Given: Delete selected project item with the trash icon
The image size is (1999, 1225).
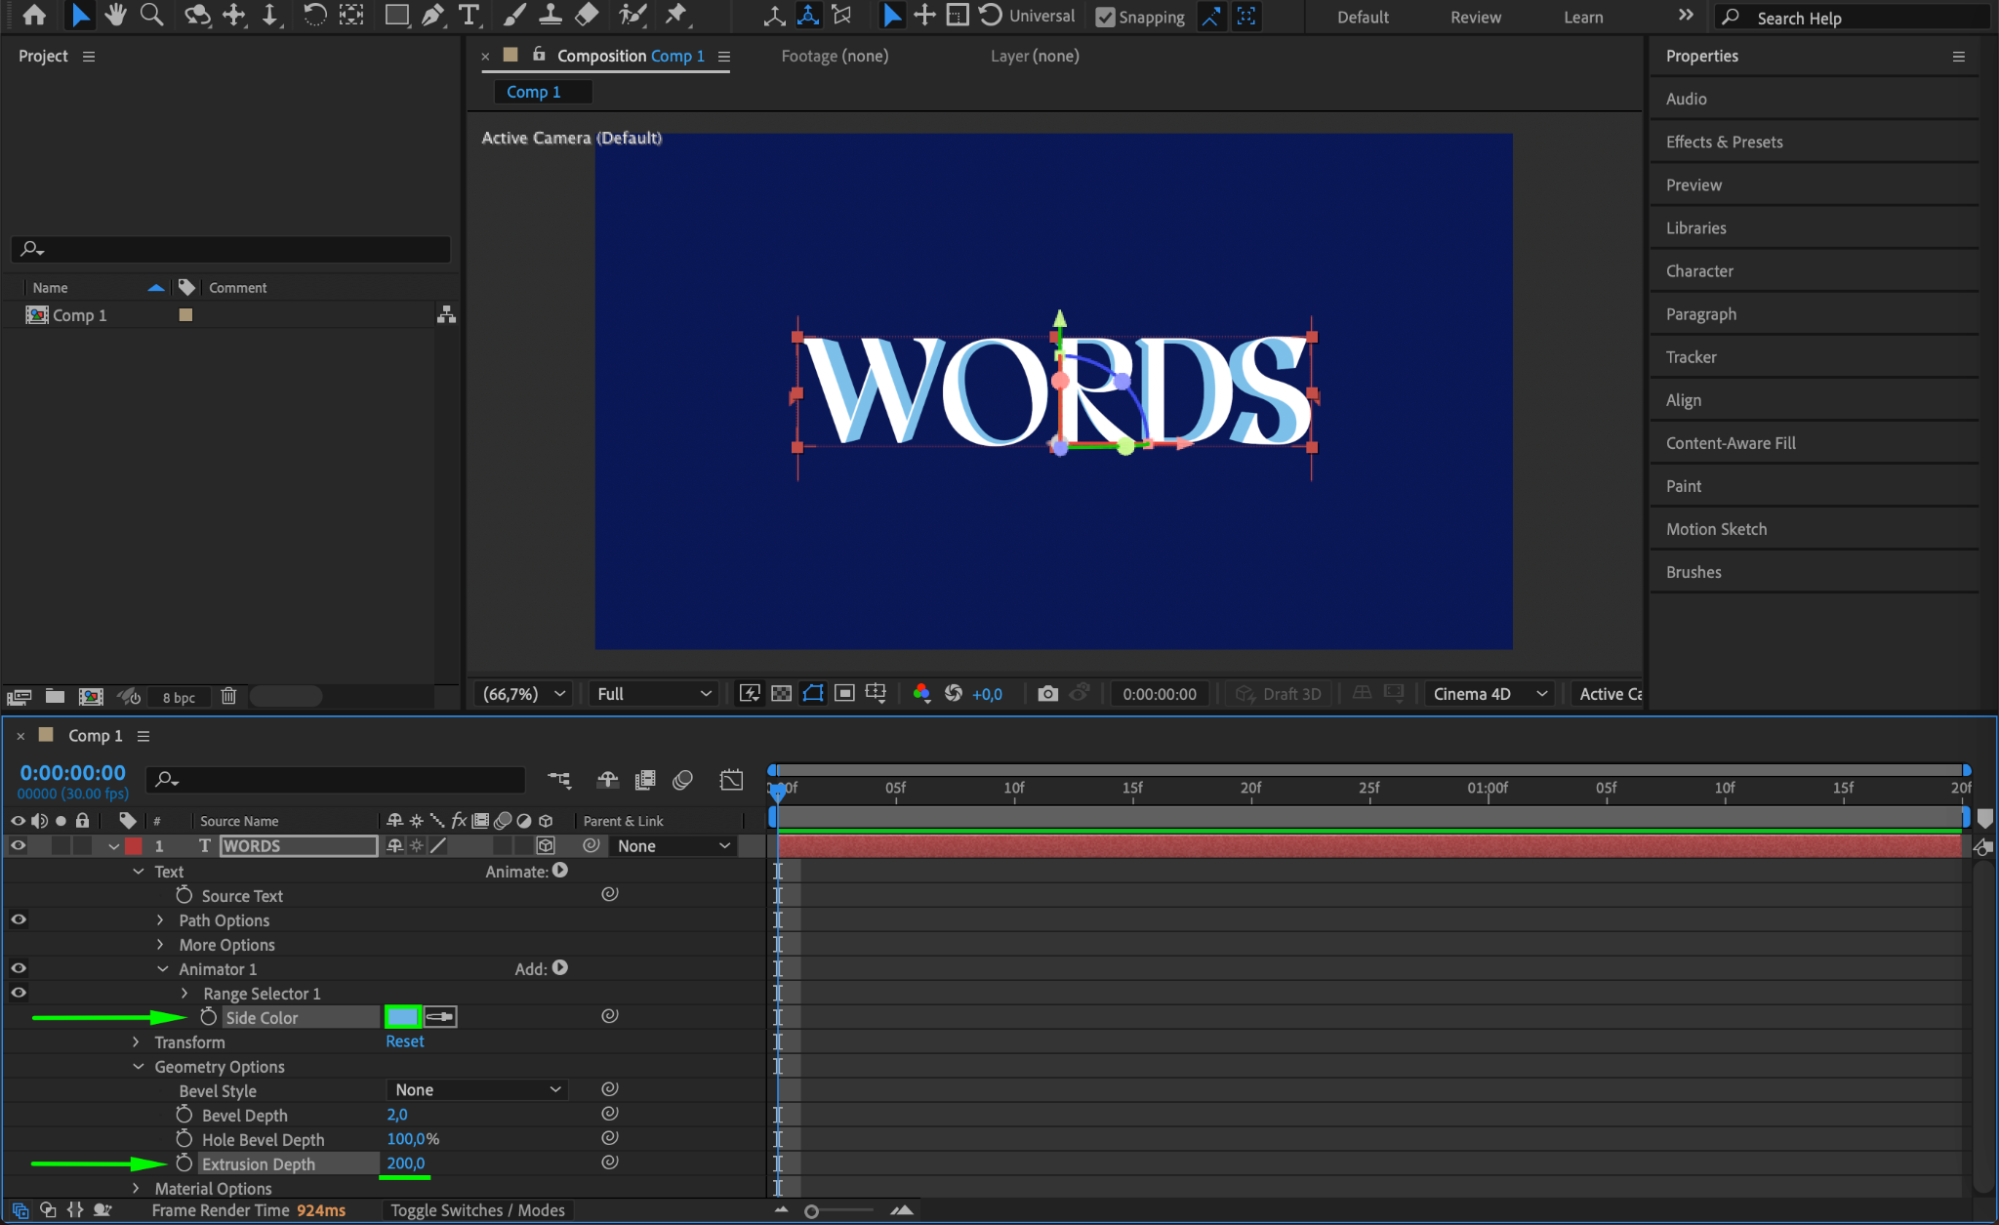Looking at the screenshot, I should pyautogui.click(x=228, y=696).
